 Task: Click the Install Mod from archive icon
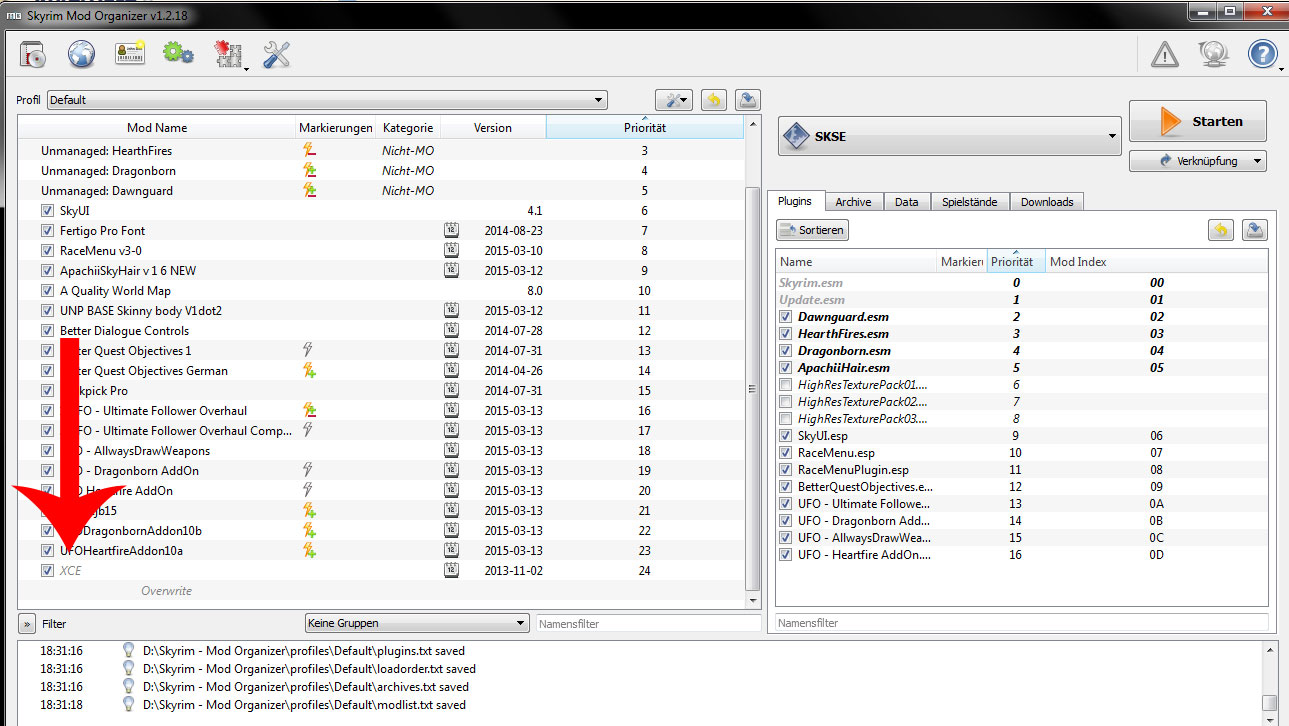coord(32,55)
